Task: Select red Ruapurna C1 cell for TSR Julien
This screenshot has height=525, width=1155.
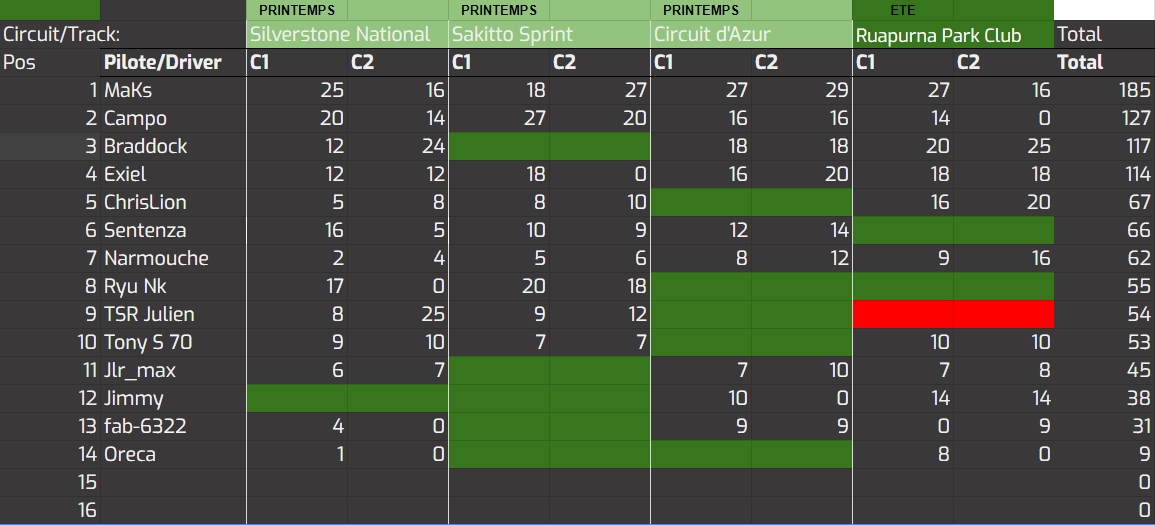Action: 903,314
